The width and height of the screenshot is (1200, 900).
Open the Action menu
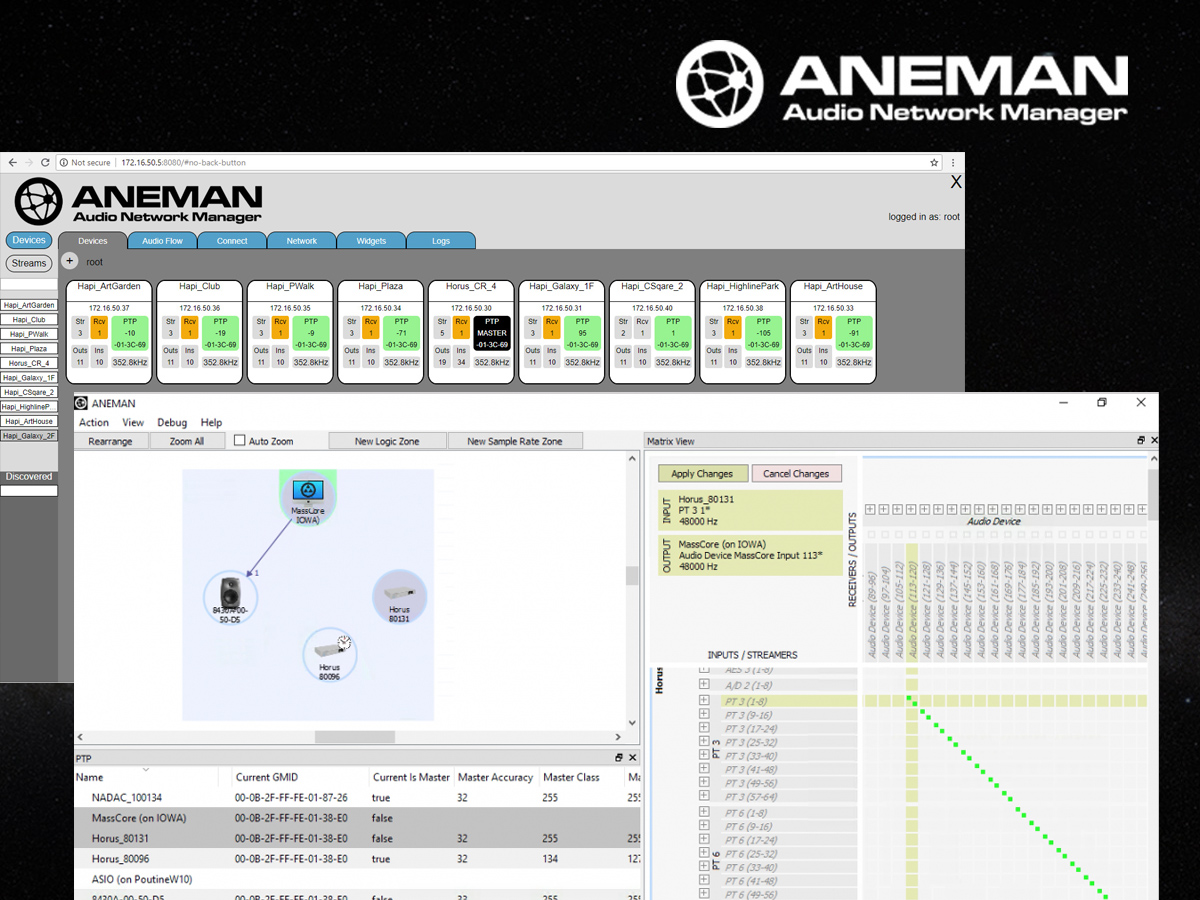click(x=94, y=423)
